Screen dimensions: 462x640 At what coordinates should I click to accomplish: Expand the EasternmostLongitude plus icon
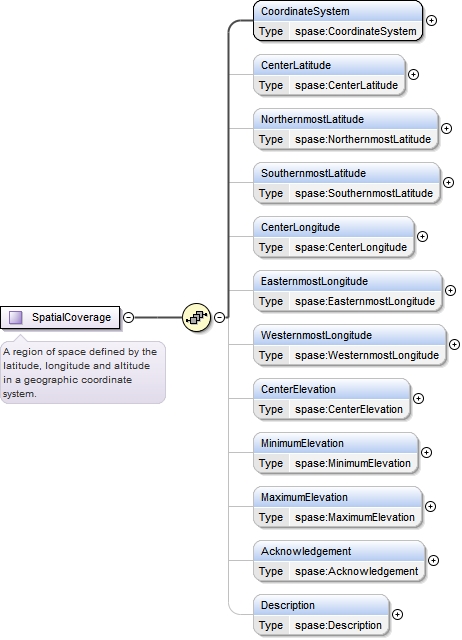pos(451,290)
